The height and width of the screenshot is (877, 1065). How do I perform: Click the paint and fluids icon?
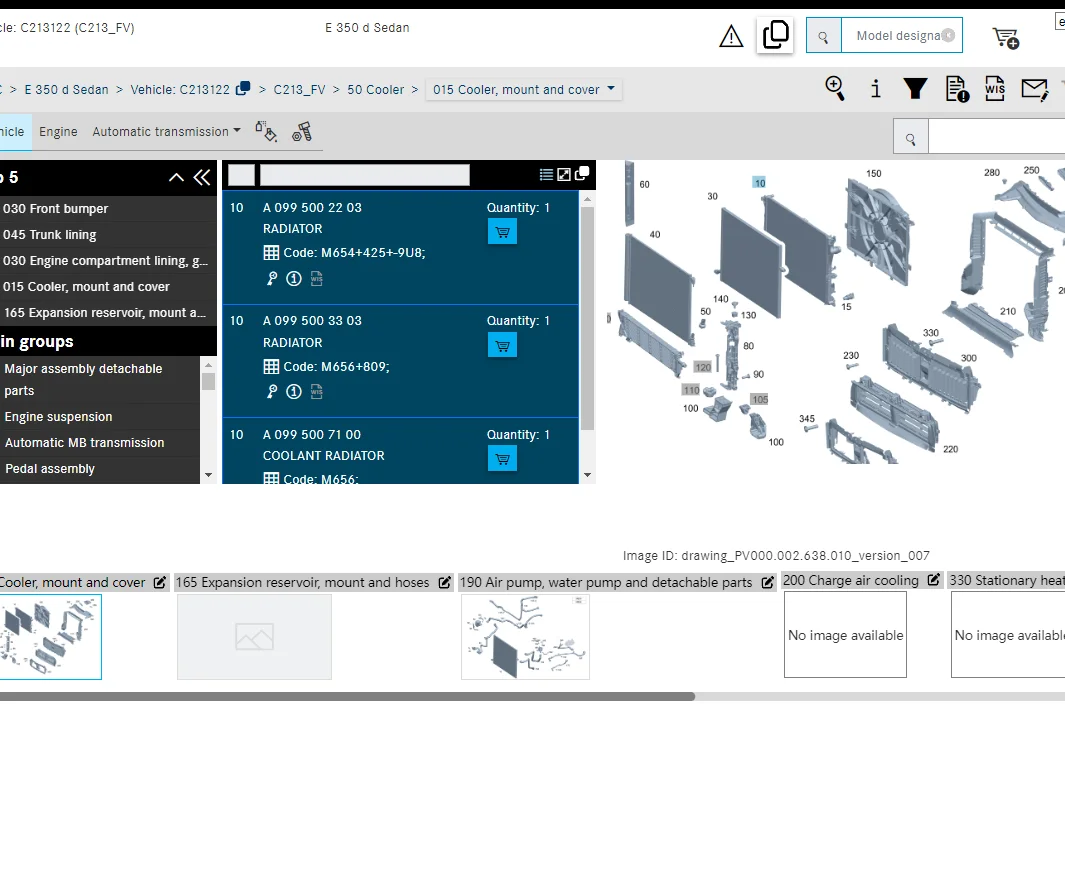coord(266,131)
